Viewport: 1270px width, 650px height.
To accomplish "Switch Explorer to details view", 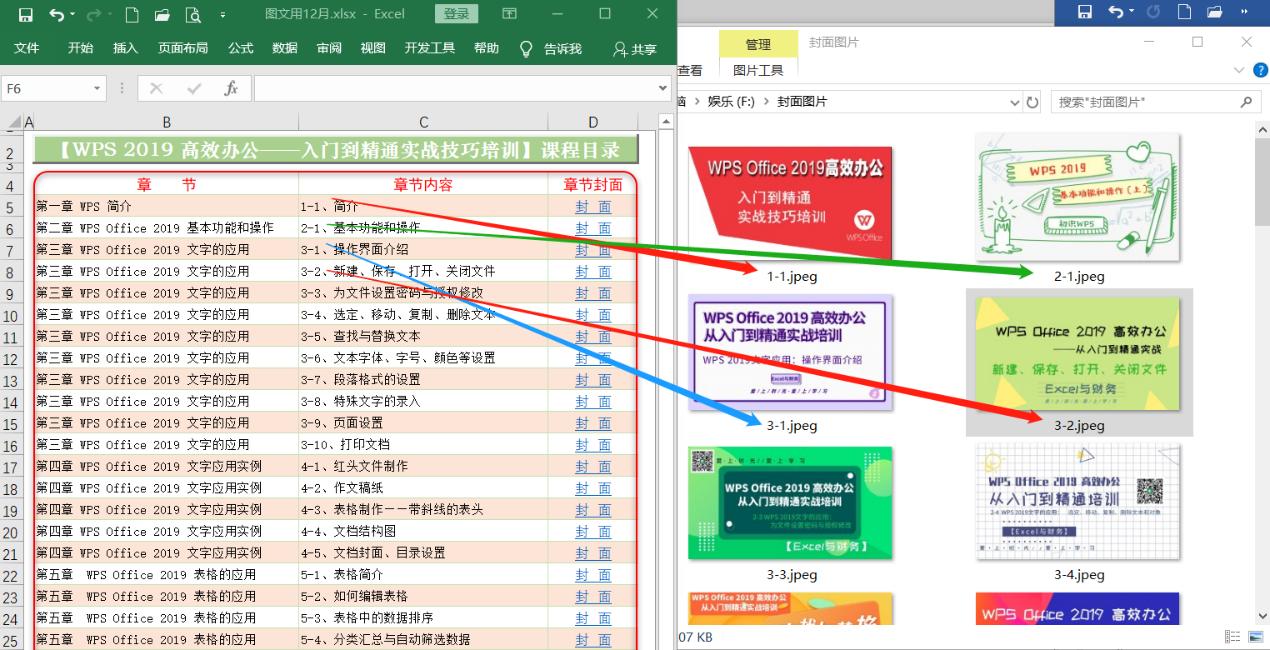I will point(1234,637).
